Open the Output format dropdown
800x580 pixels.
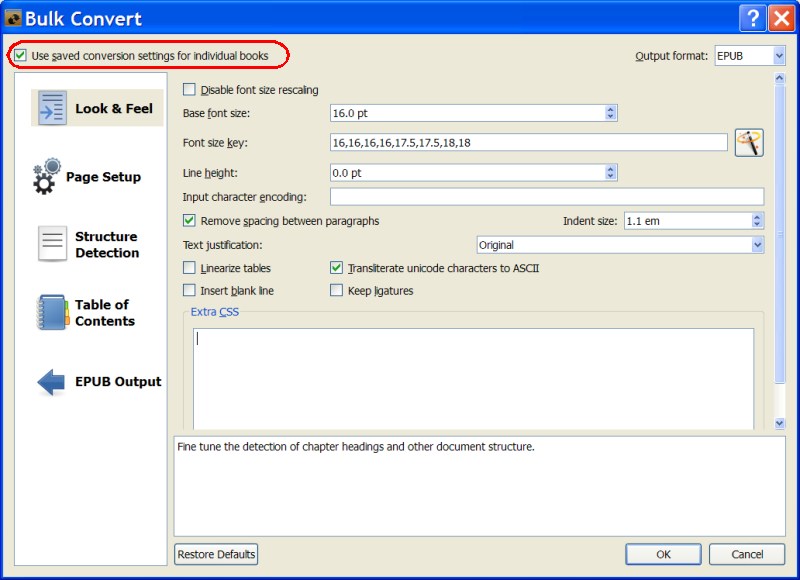pyautogui.click(x=779, y=56)
